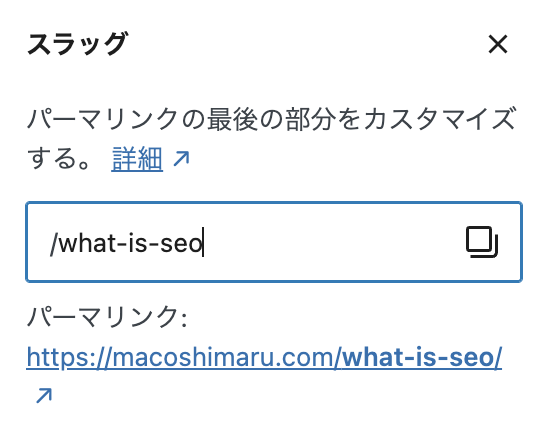Screen dimensions: 548x438
Task: Open the macoshimaru.com permalink URL
Action: click(264, 358)
